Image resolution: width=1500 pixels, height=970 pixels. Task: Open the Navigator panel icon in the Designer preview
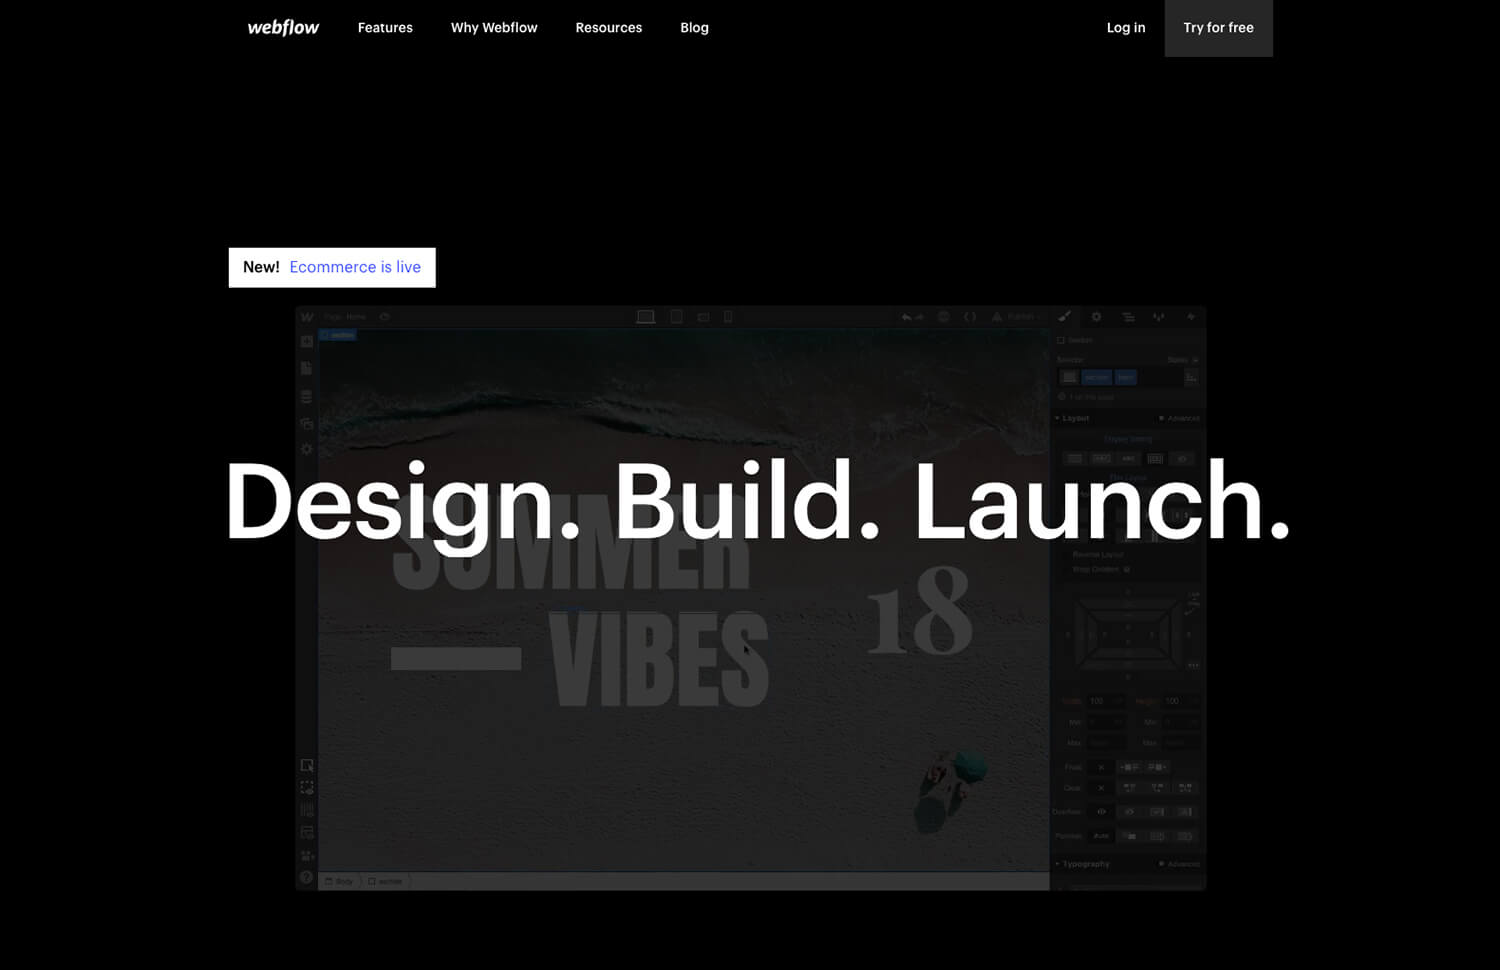1128,317
